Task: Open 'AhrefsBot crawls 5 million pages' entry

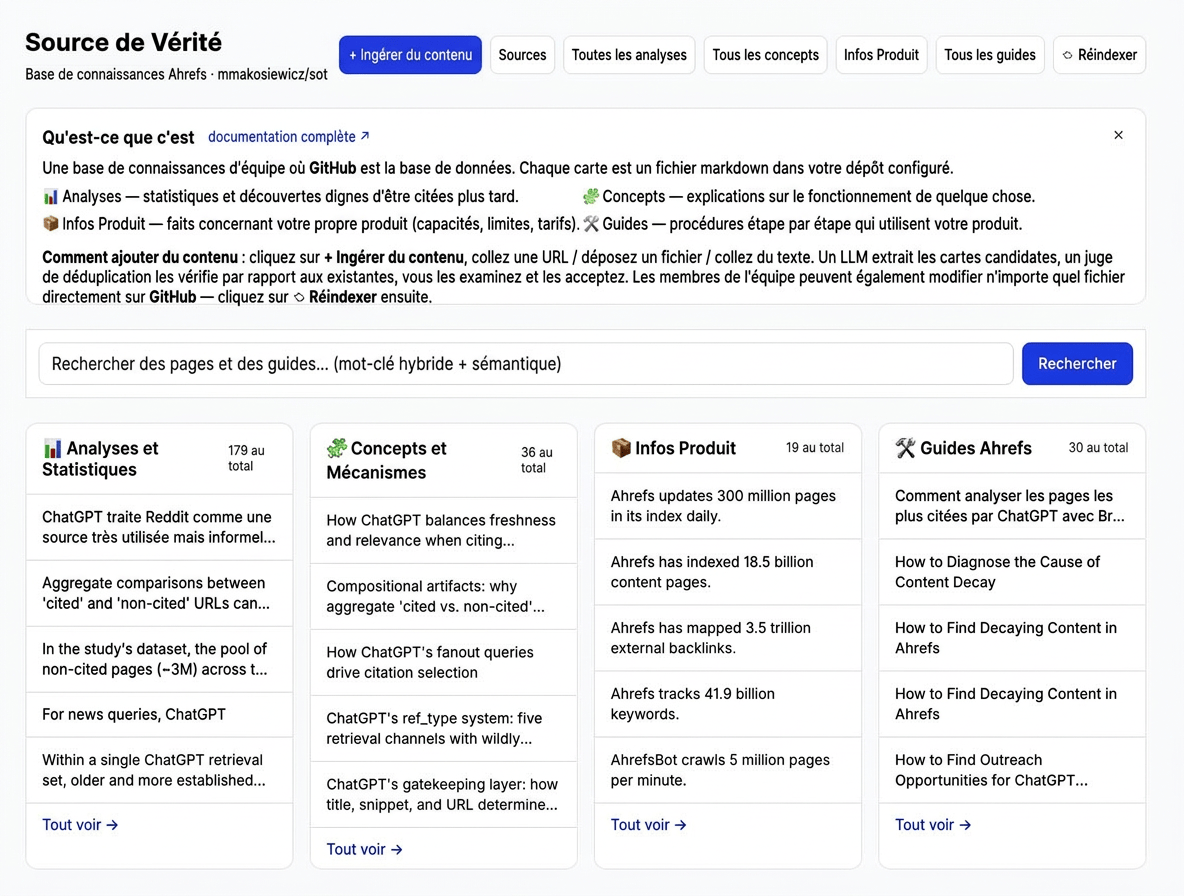Action: (728, 770)
